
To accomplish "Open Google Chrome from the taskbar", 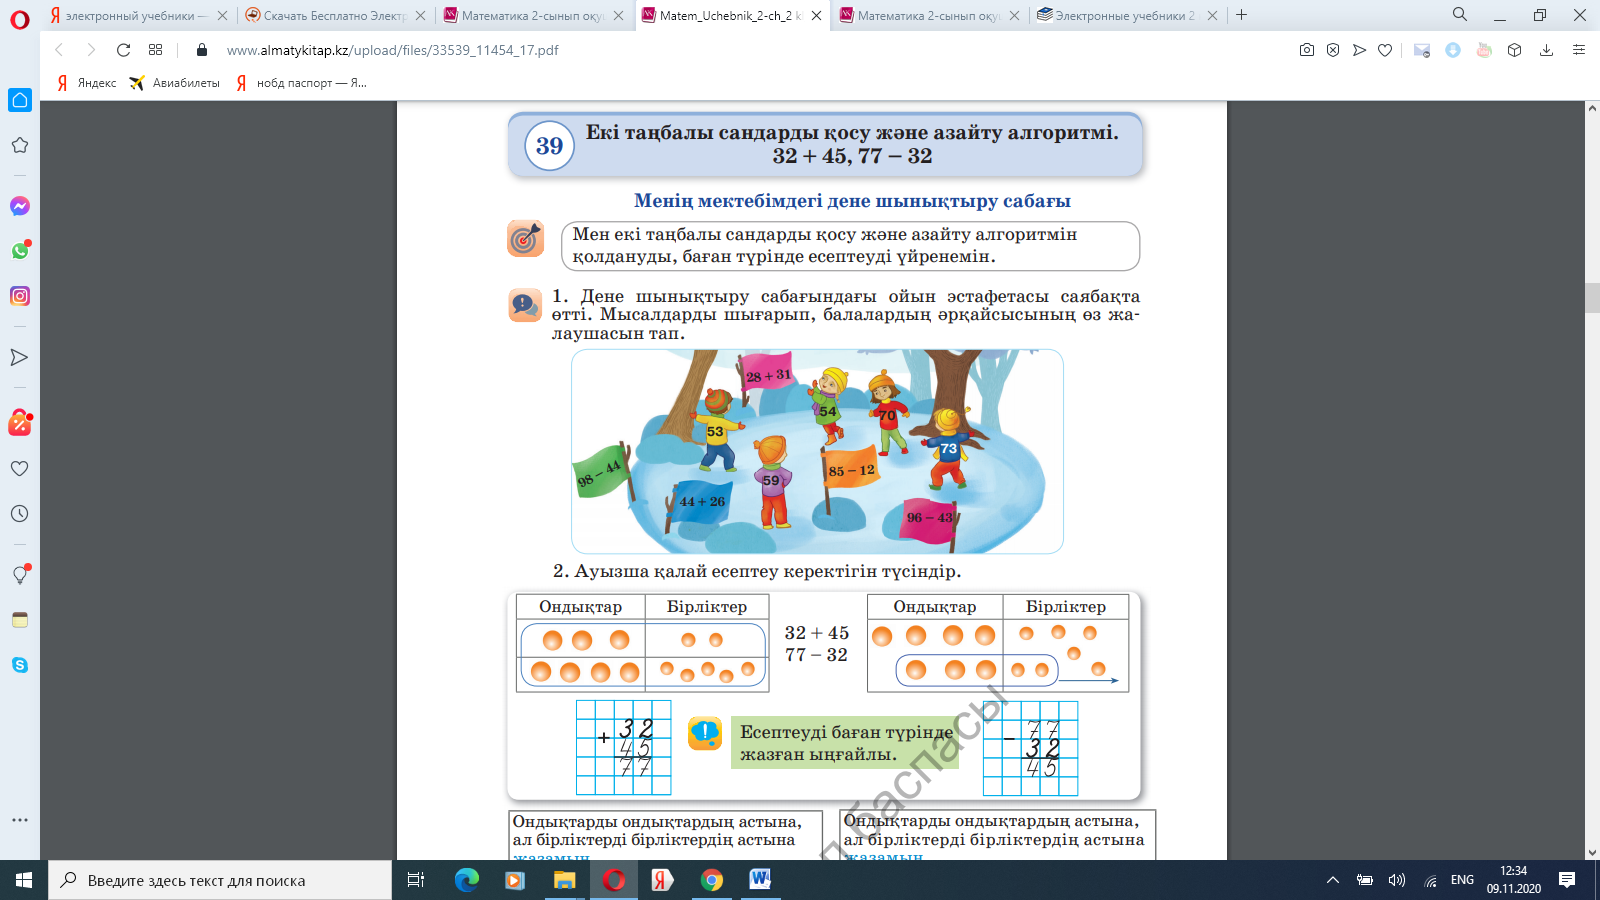I will click(712, 880).
